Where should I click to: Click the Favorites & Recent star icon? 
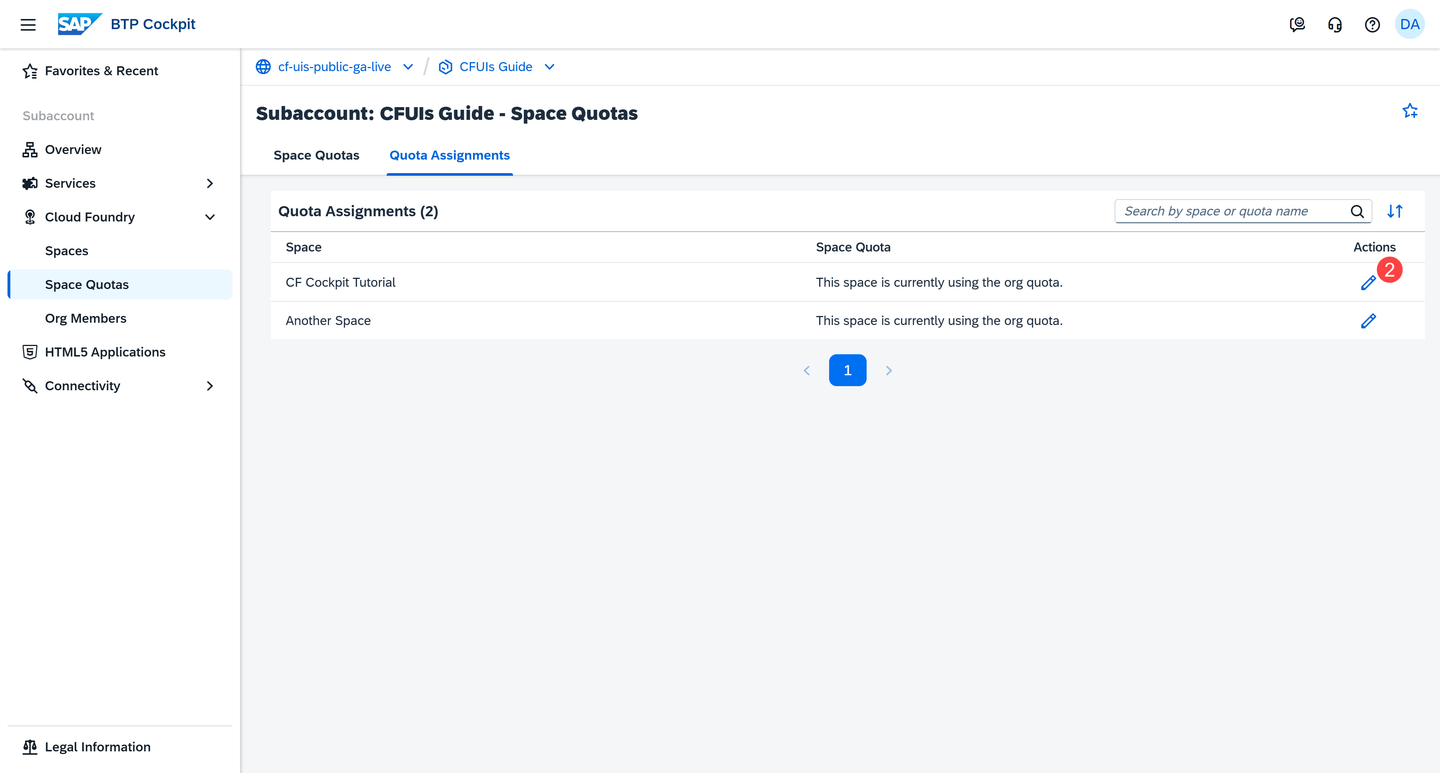pos(30,71)
